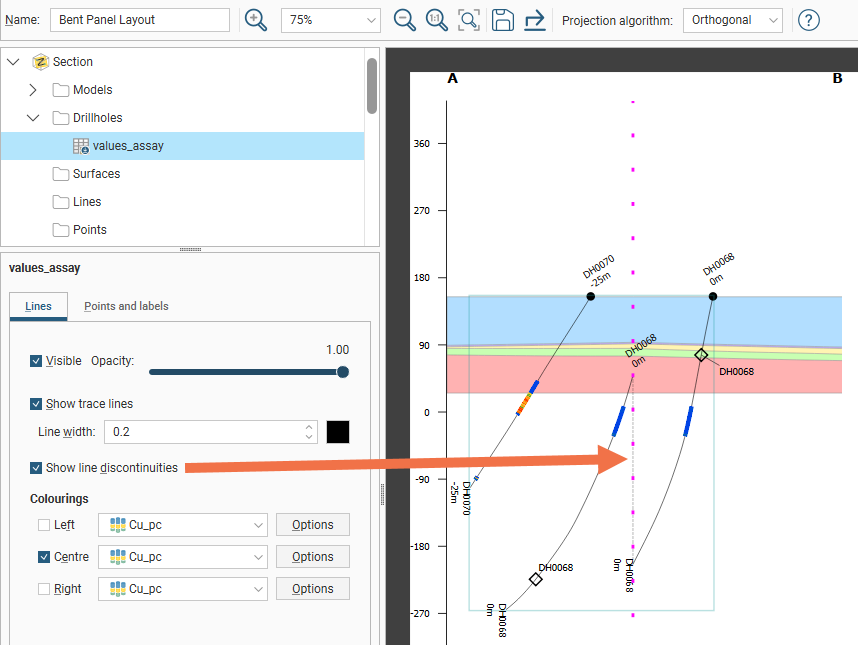Expand the Models folder

pyautogui.click(x=33, y=90)
